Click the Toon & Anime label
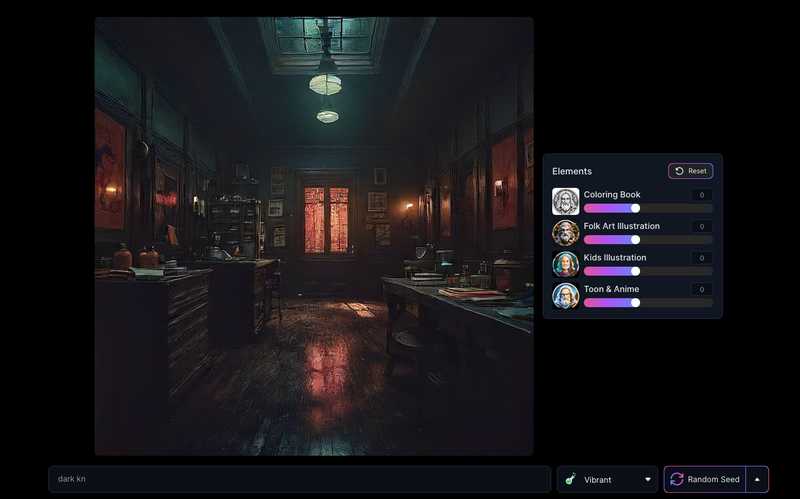The height and width of the screenshot is (499, 800). pos(611,289)
